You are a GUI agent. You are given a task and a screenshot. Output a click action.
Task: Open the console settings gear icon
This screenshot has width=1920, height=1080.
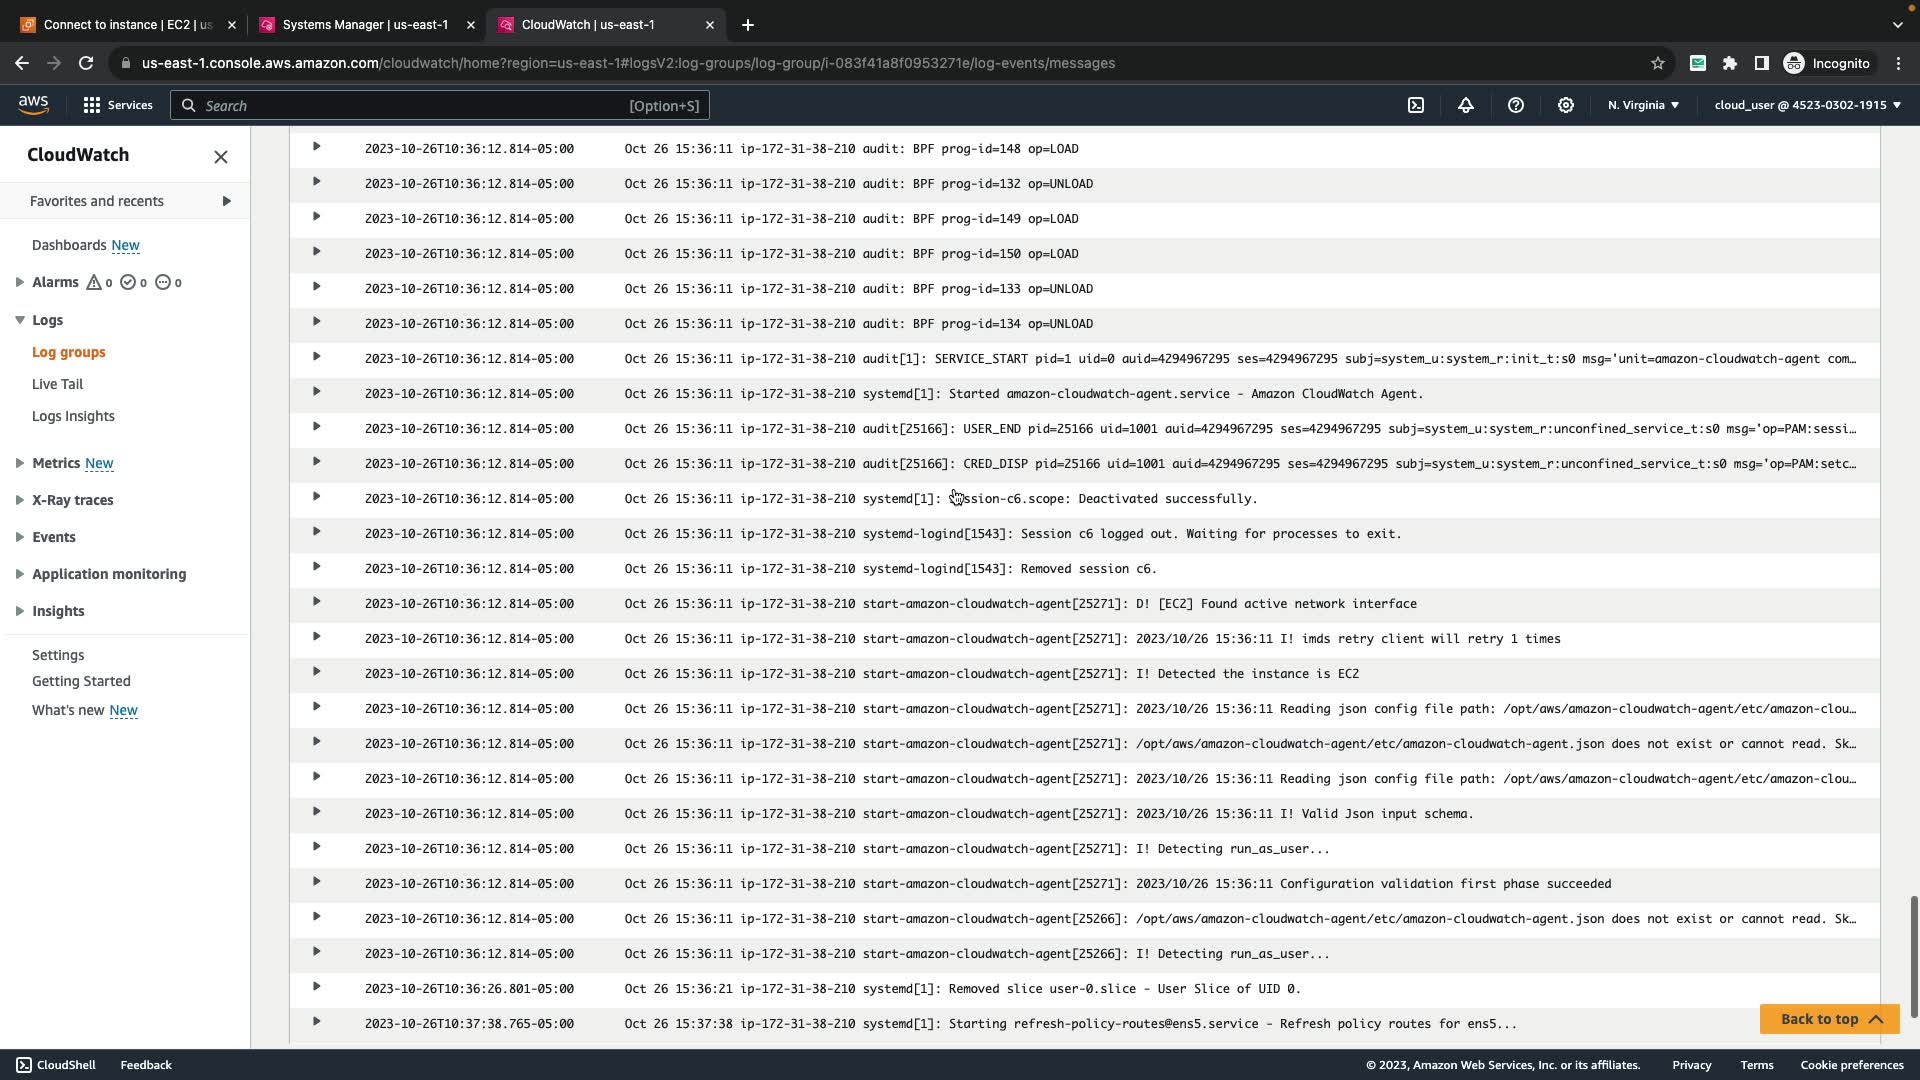(1566, 105)
